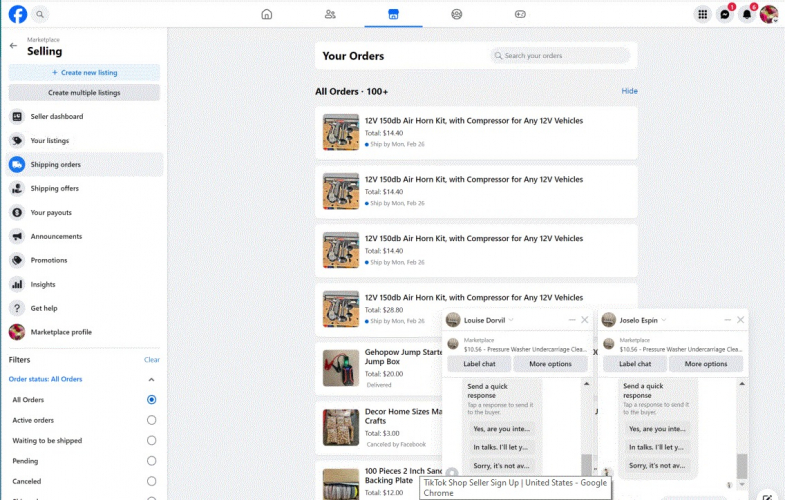Click the Your payouts dollar icon
This screenshot has width=785, height=500.
tap(17, 213)
